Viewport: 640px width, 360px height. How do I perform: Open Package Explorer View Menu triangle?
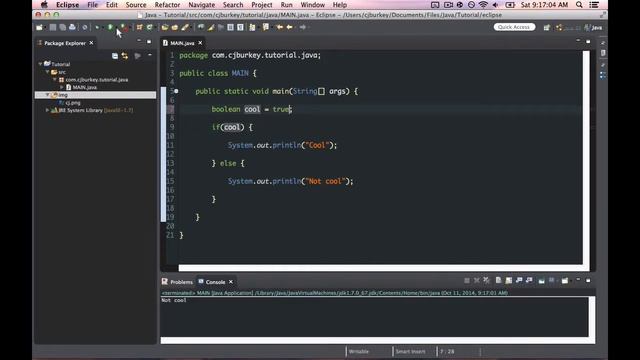(x=150, y=55)
